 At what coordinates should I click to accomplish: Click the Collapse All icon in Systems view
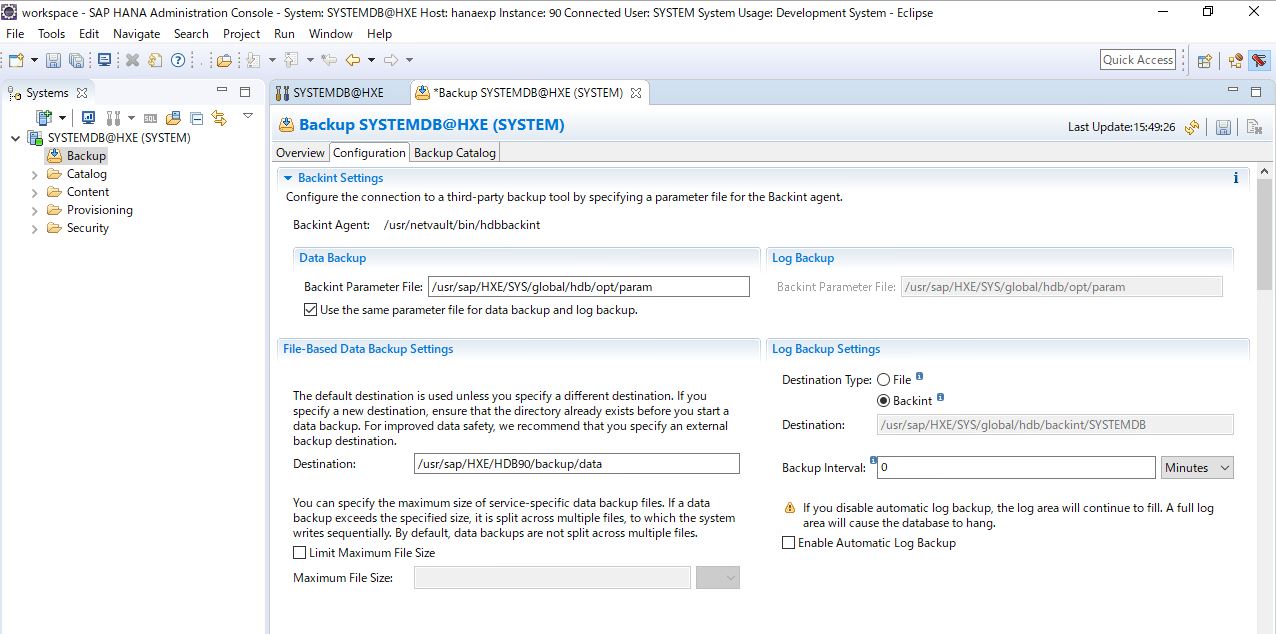(196, 117)
